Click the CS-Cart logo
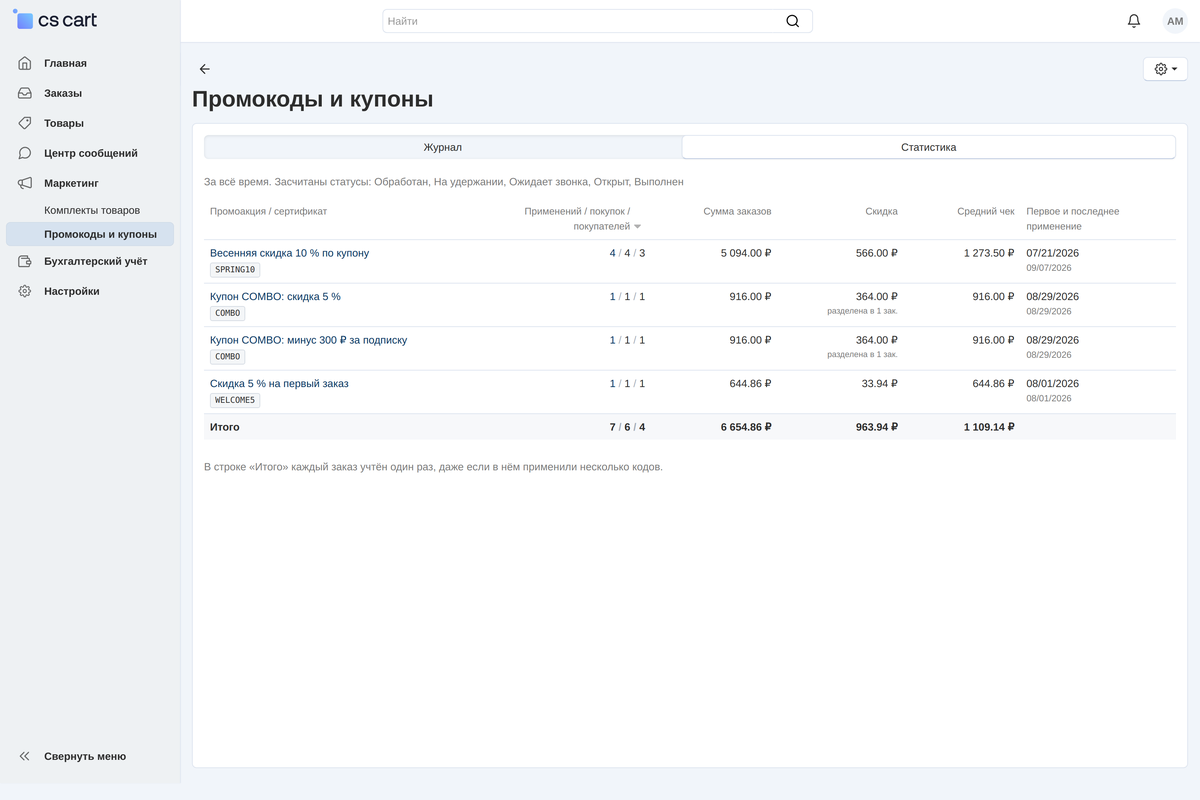 (x=55, y=20)
